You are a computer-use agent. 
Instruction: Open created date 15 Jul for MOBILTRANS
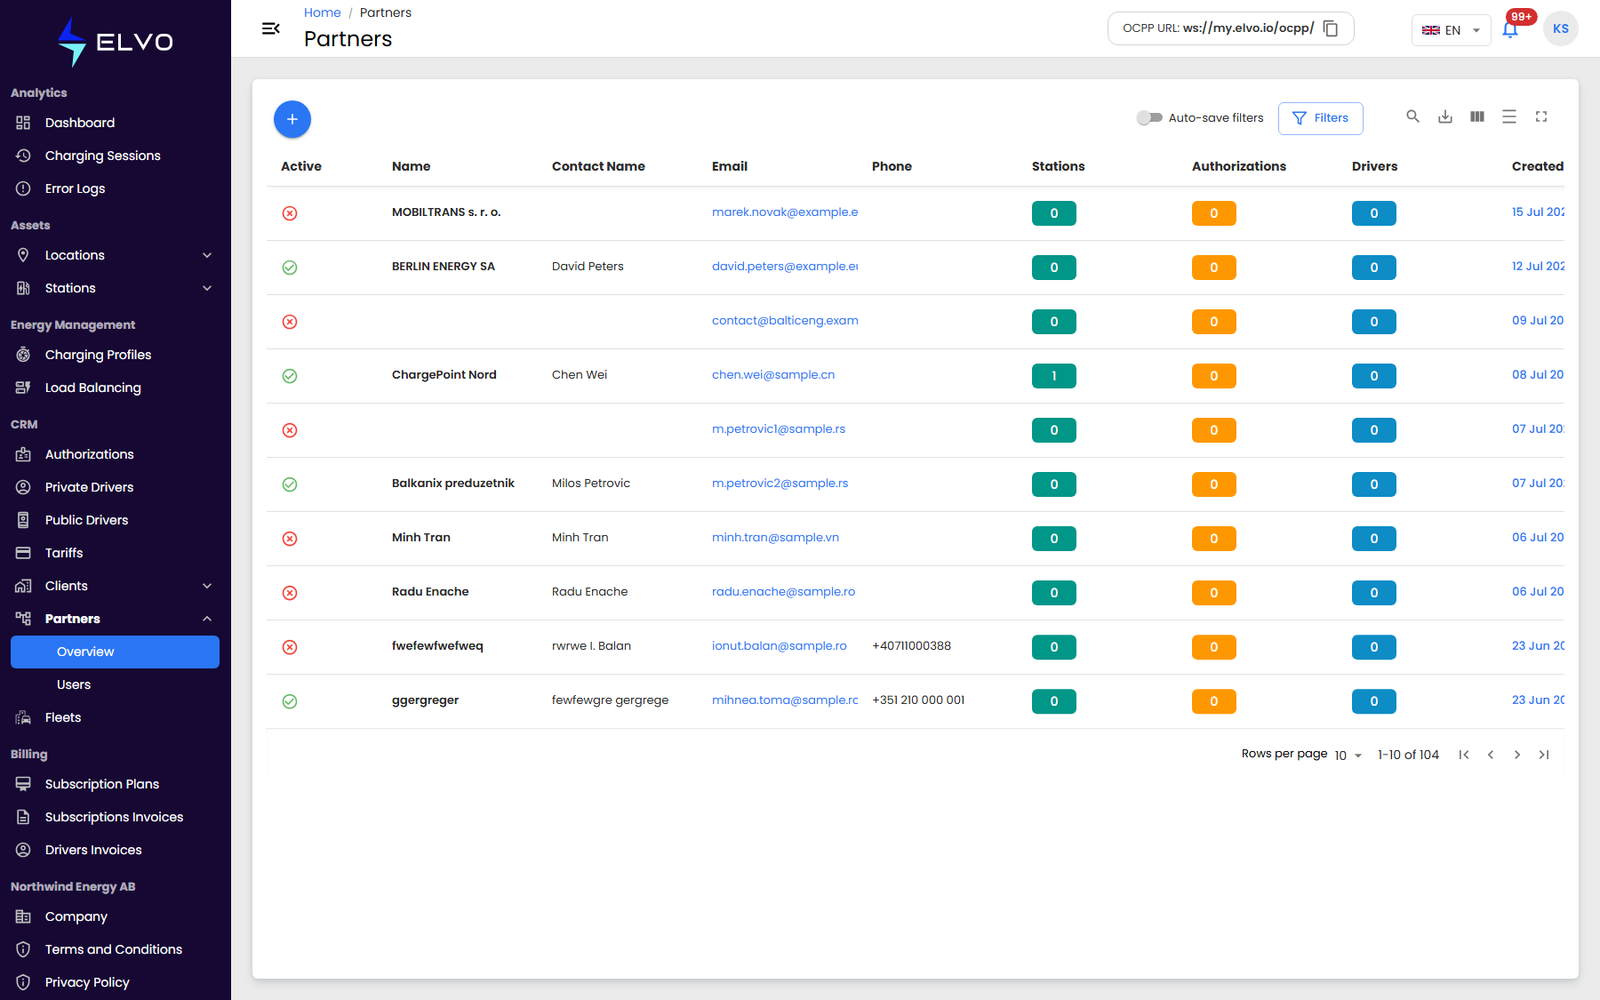coord(1538,212)
